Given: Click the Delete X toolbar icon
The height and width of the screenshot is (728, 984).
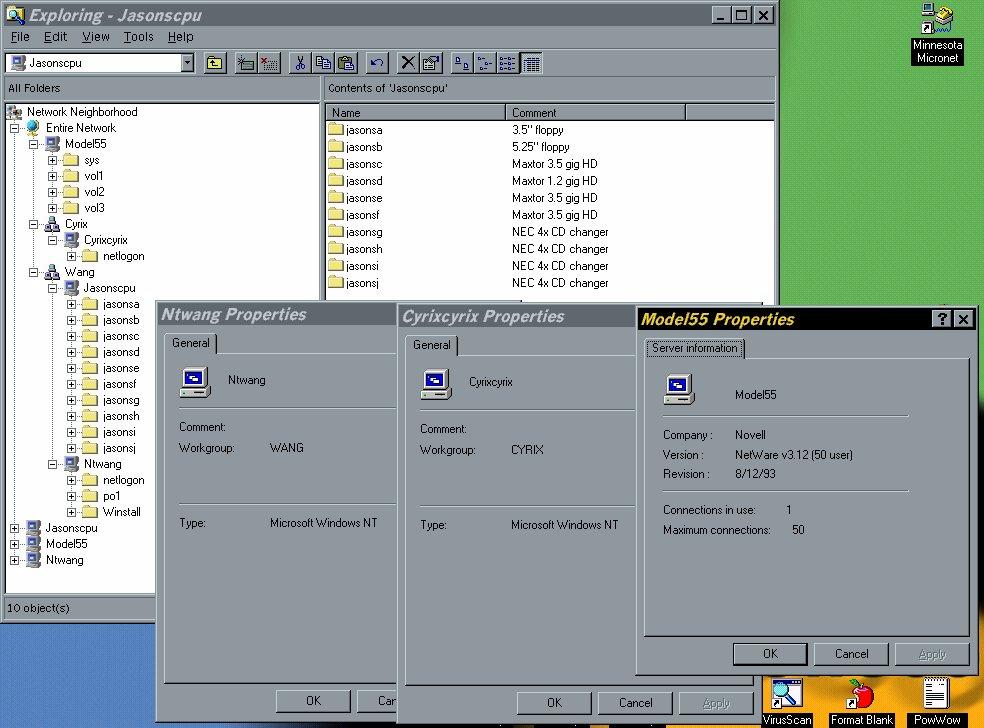Looking at the screenshot, I should coord(408,63).
